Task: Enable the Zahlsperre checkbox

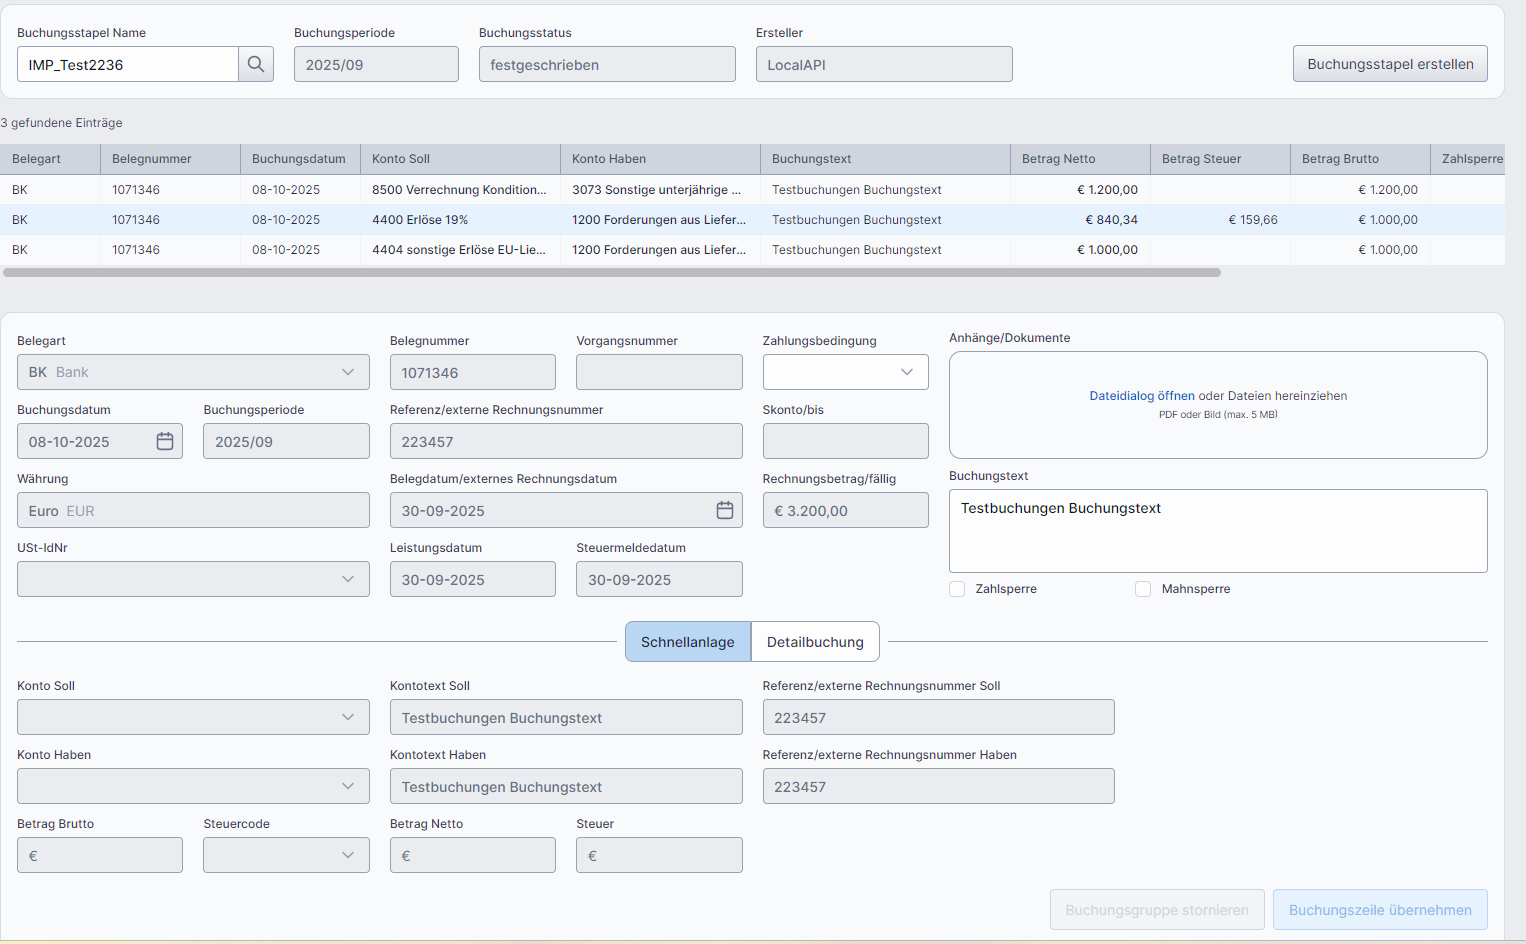Action: [x=957, y=589]
